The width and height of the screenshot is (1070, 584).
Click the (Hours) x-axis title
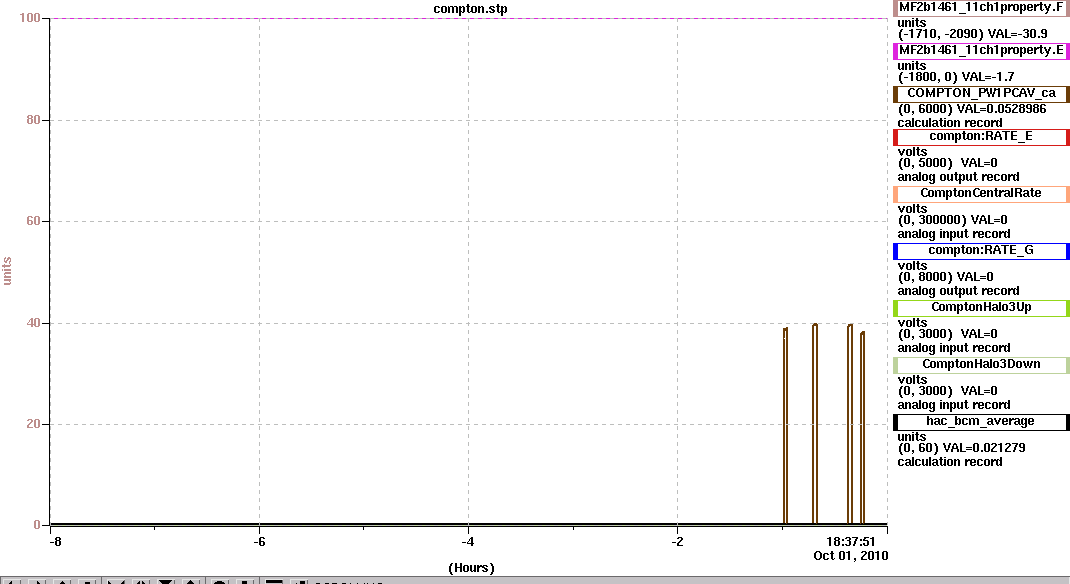471,568
